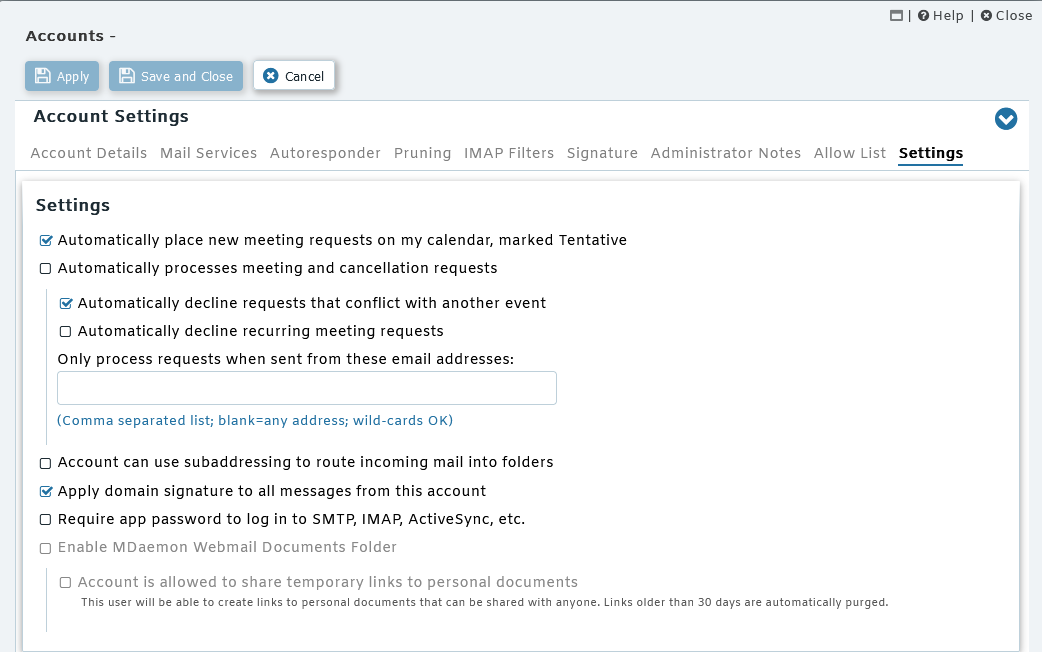The image size is (1044, 652).
Task: Switch to the Account Details tab
Action: pos(89,153)
